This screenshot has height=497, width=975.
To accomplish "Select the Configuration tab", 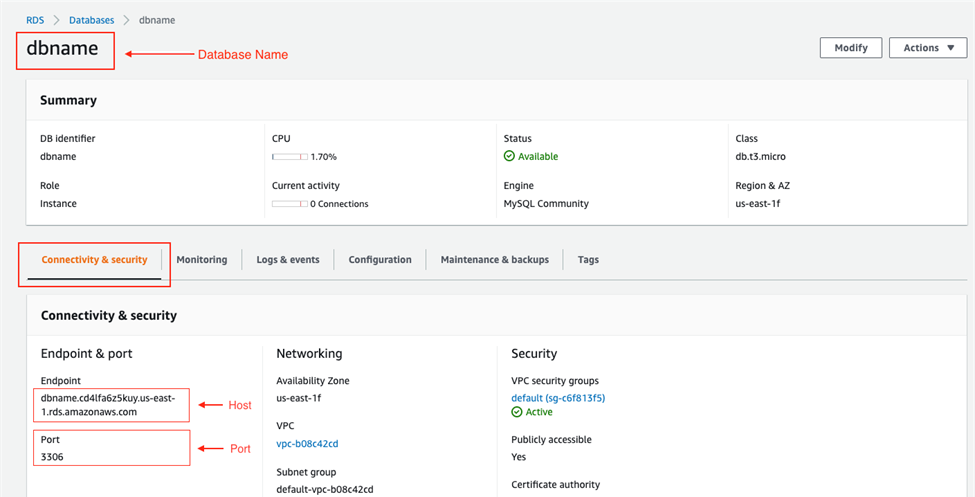I will pyautogui.click(x=380, y=260).
